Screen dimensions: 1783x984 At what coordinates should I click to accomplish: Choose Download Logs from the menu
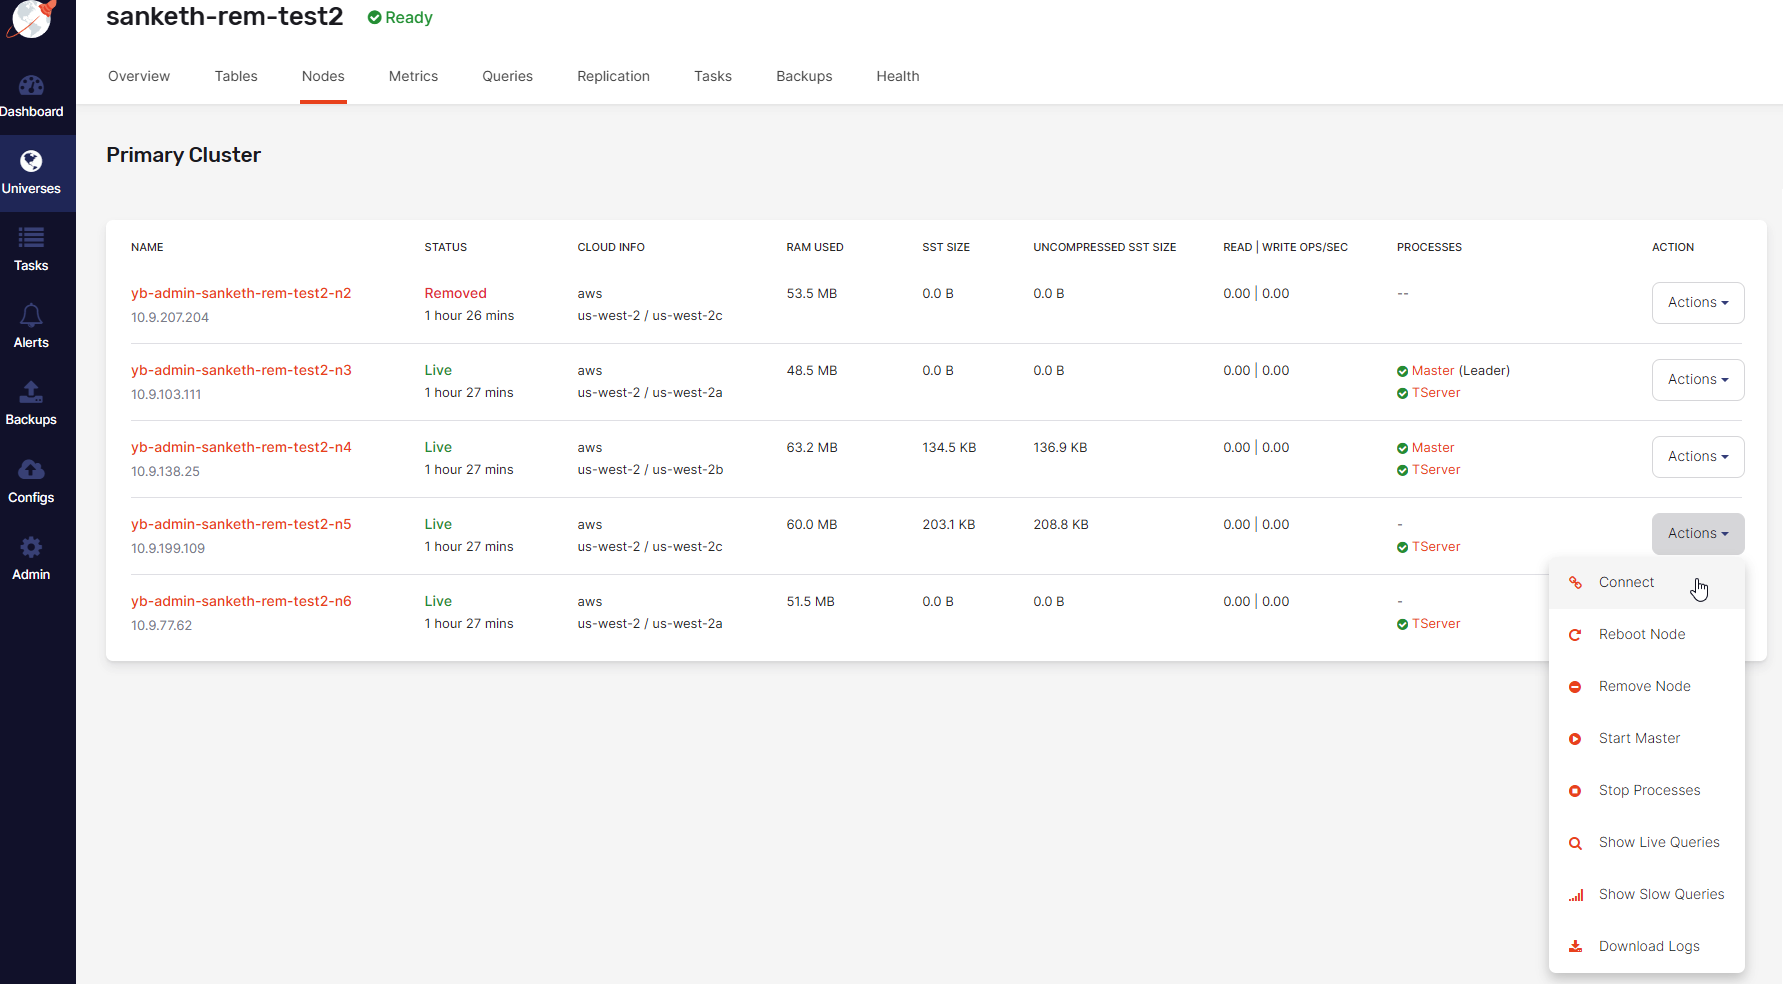point(1648,947)
